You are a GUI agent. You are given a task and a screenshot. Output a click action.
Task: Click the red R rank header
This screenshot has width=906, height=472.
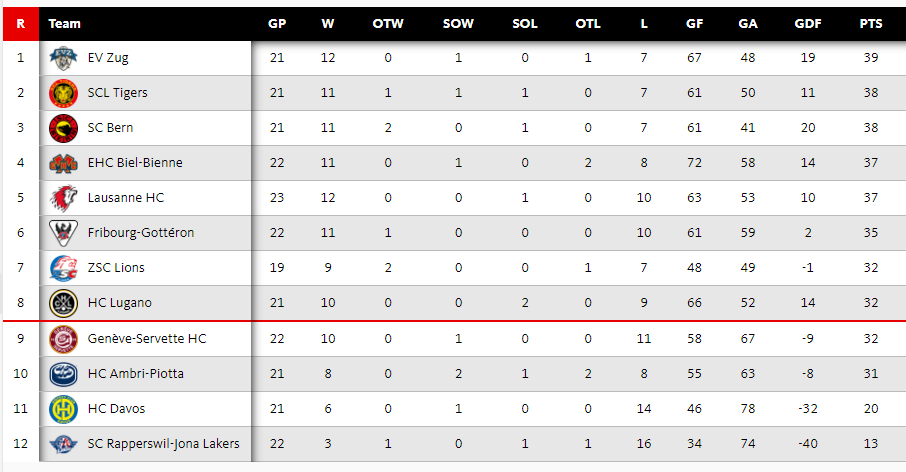20,23
